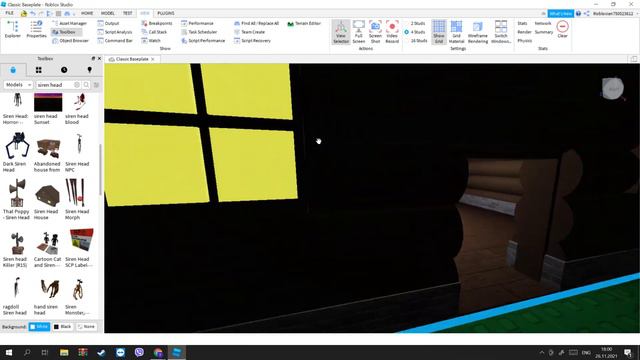Select Siren Head House model thumbnail
This screenshot has height=360, width=640.
click(47, 196)
